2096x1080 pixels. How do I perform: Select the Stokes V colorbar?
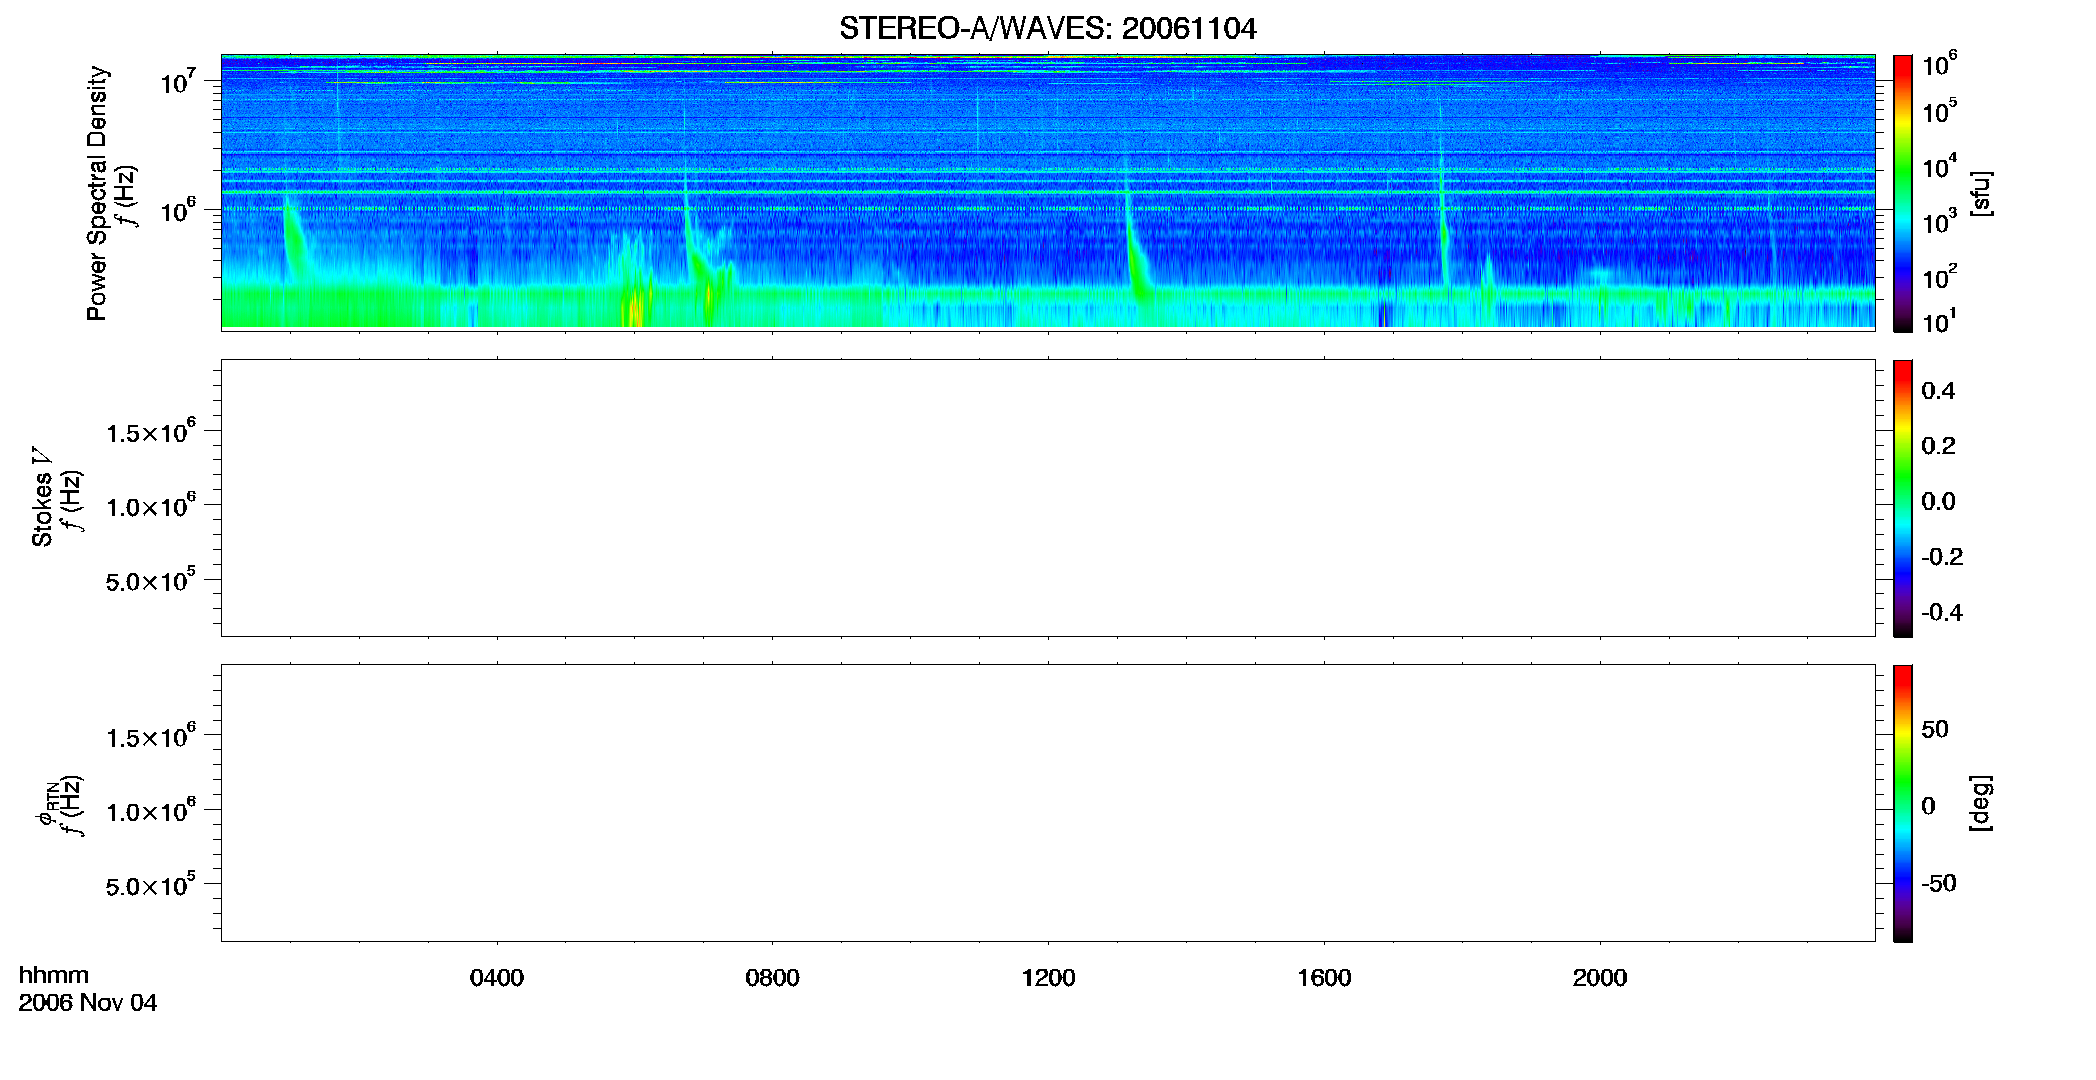[x=1903, y=498]
